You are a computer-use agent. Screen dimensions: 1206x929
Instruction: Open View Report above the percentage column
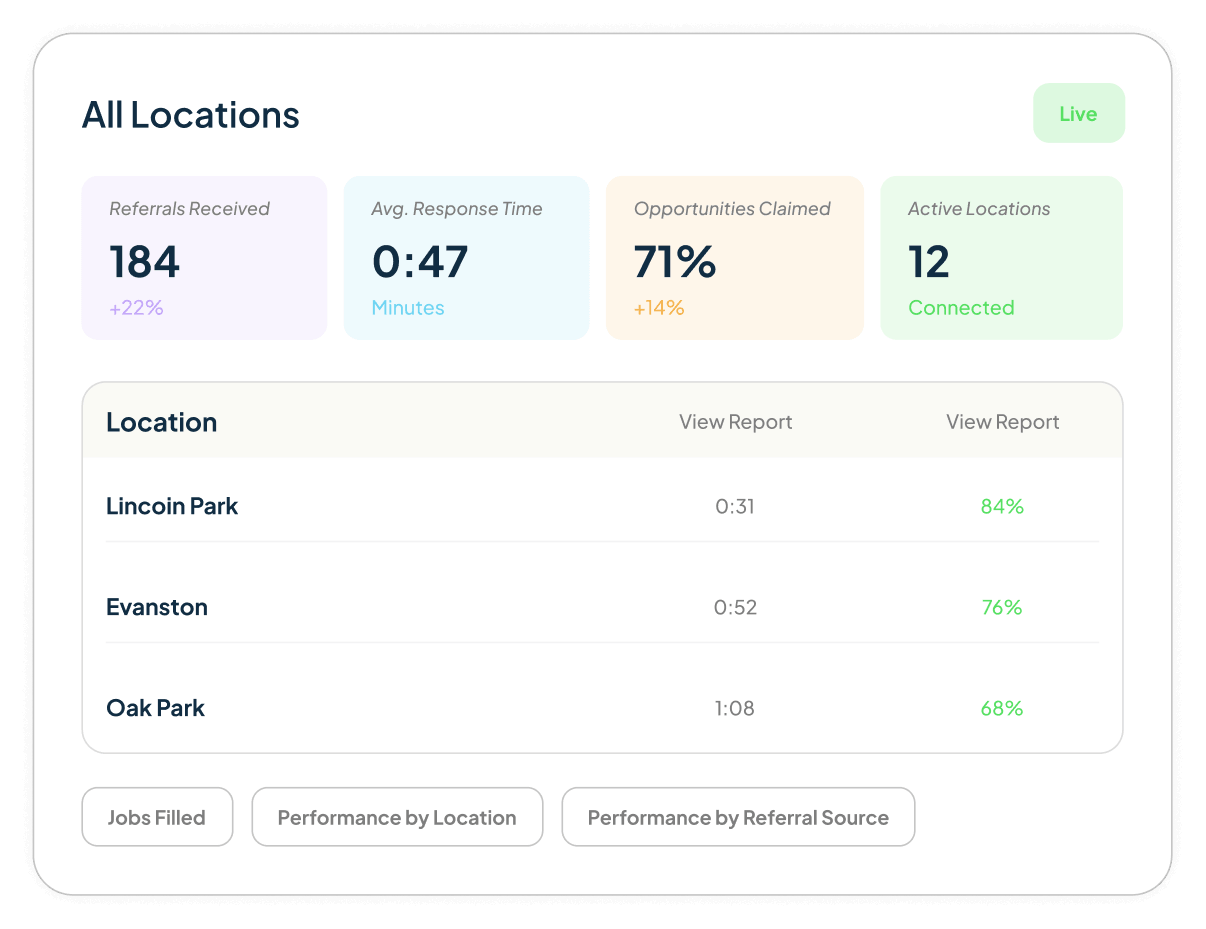click(1003, 422)
